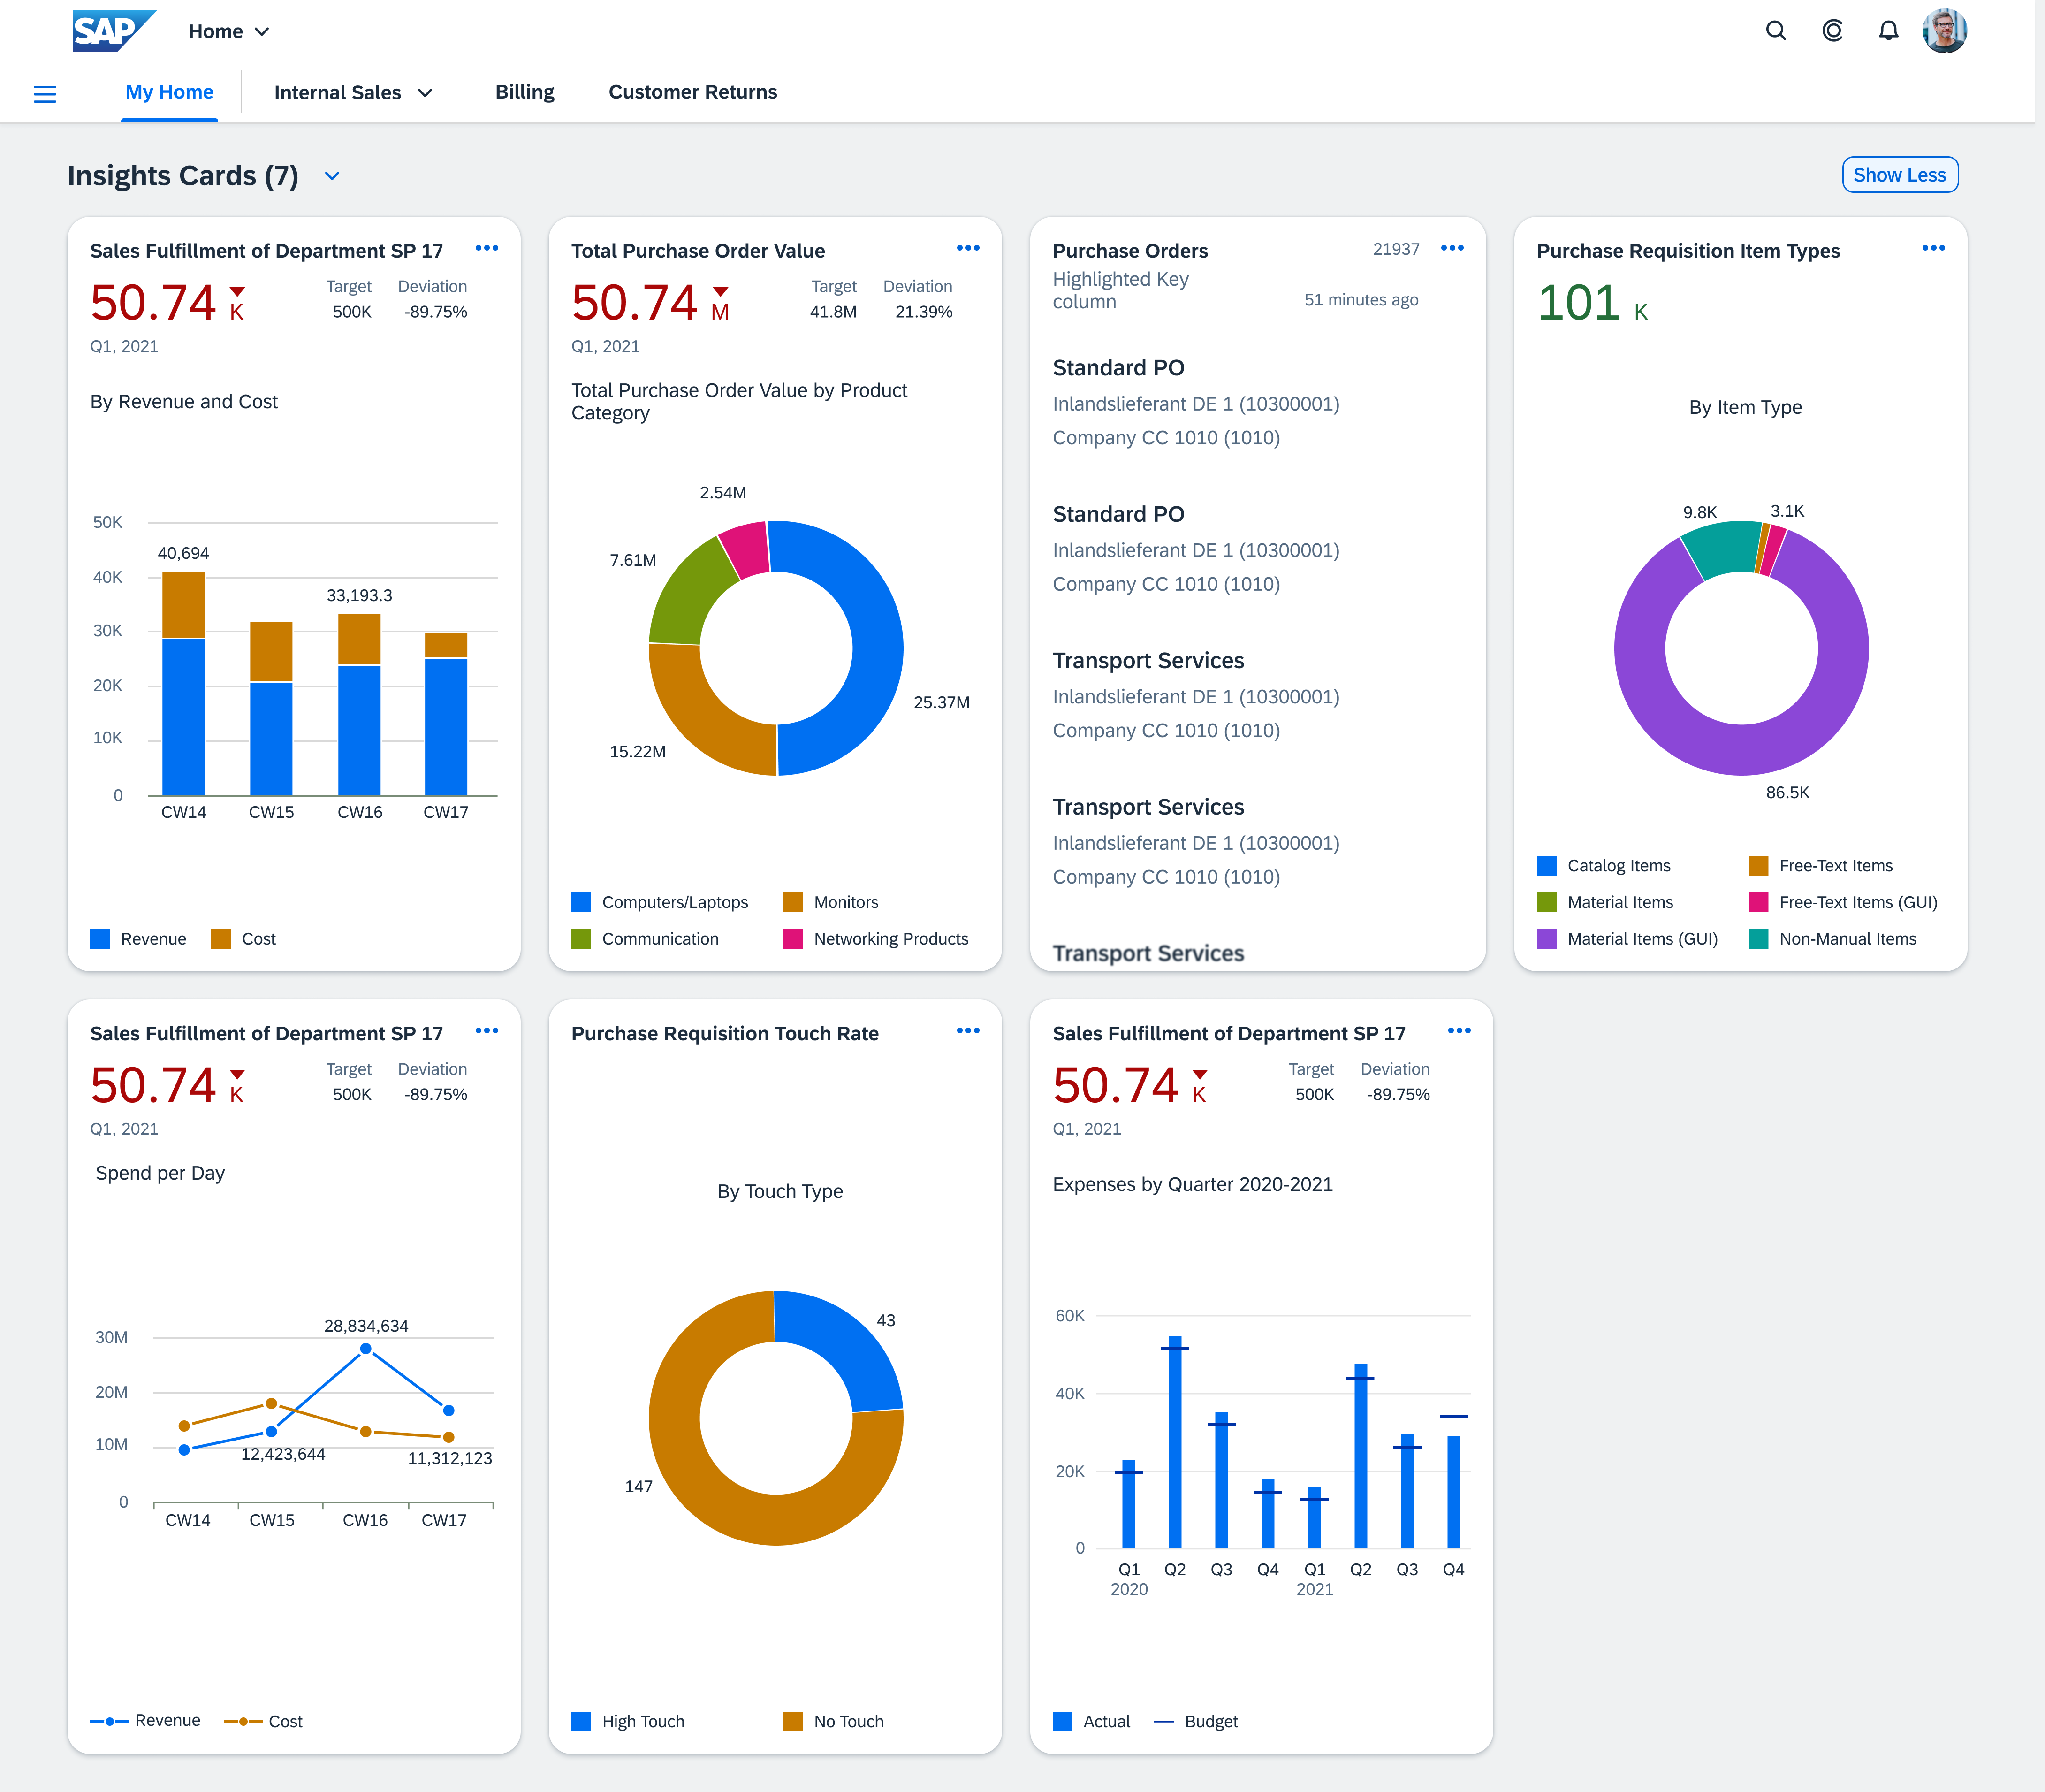Open more options on Purchase Orders card
The image size is (2045, 1792).
(1452, 248)
